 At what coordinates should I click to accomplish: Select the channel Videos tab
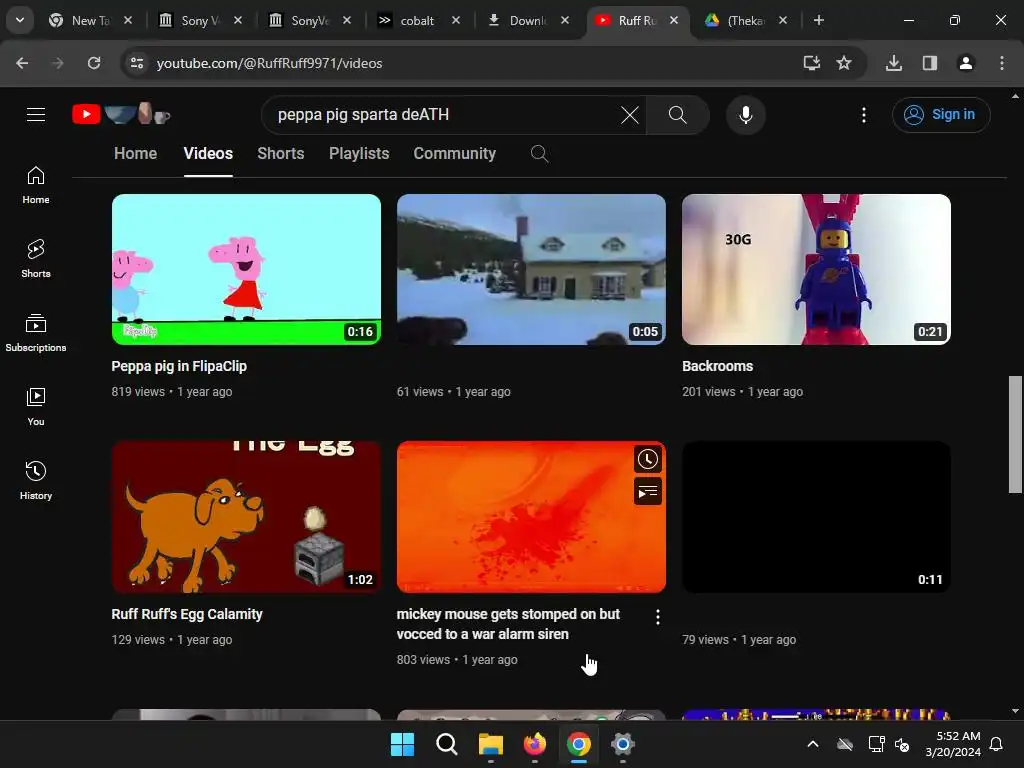pyautogui.click(x=208, y=153)
